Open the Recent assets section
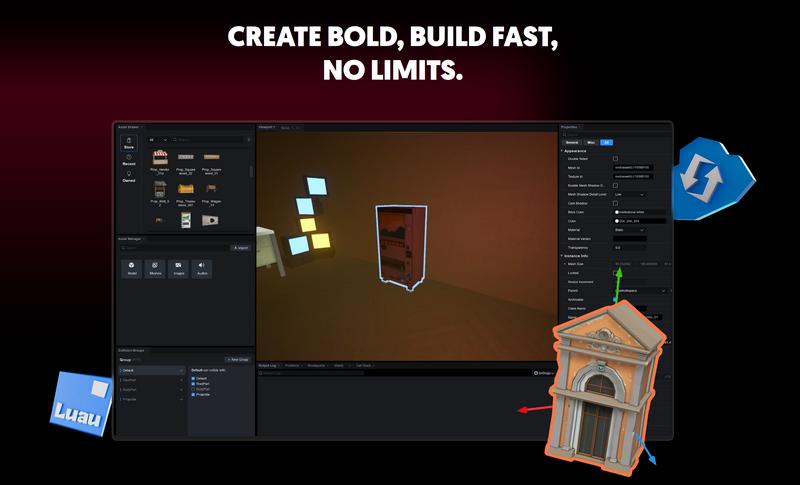Viewport: 800px width, 485px height. tap(129, 160)
